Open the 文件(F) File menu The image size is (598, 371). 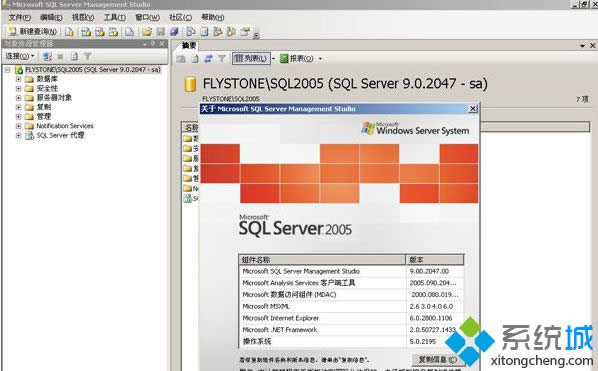pos(19,18)
